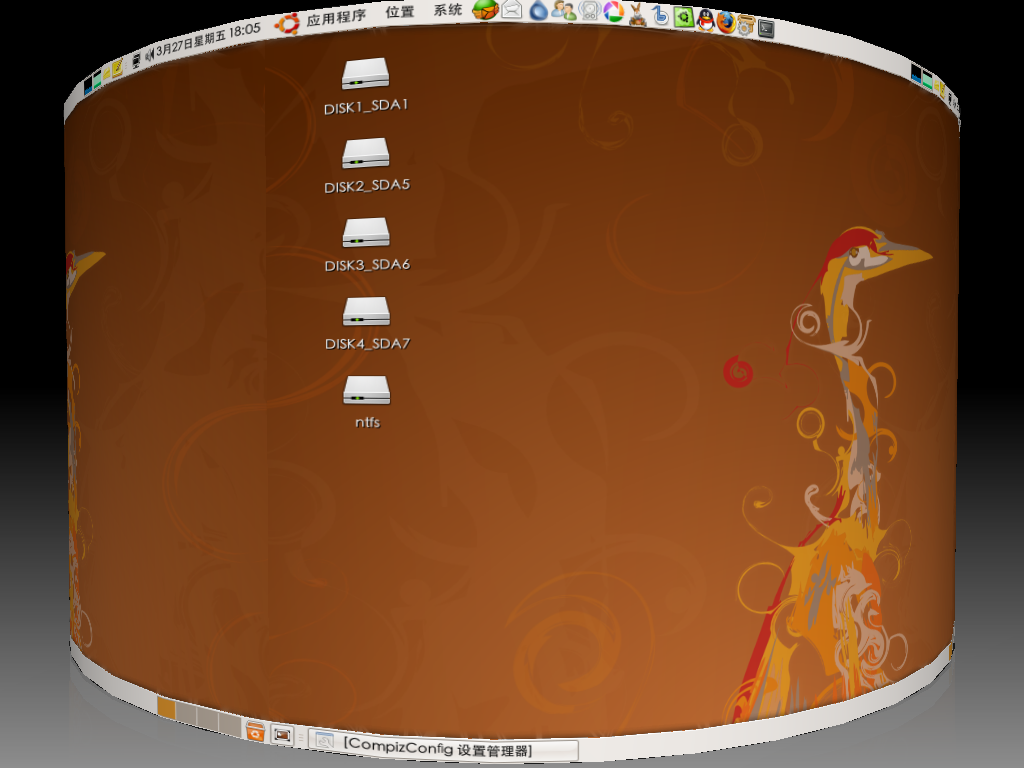Image resolution: width=1024 pixels, height=768 pixels.
Task: Click the show desktop button
Action: coord(282,735)
